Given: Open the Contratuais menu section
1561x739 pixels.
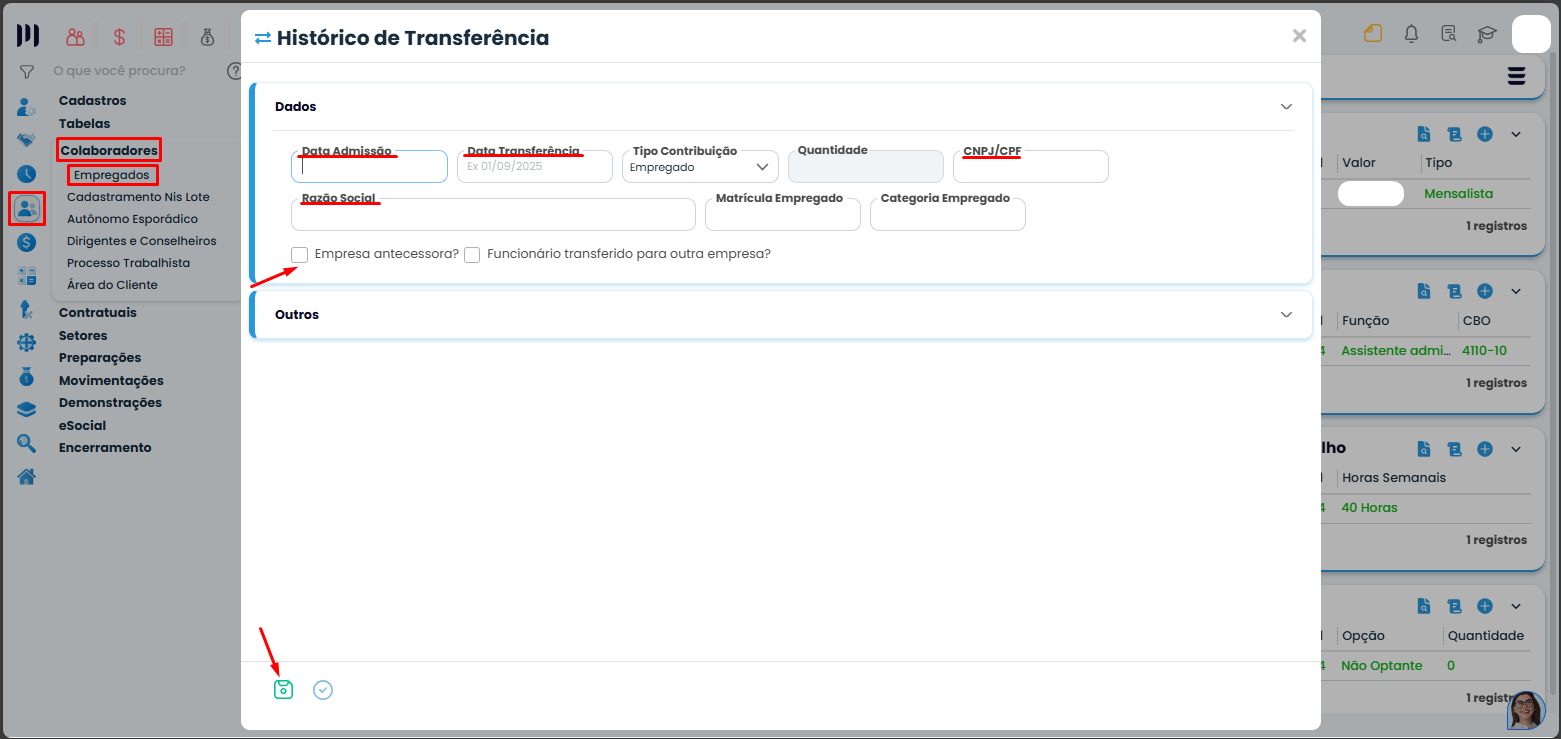Looking at the screenshot, I should pos(98,312).
